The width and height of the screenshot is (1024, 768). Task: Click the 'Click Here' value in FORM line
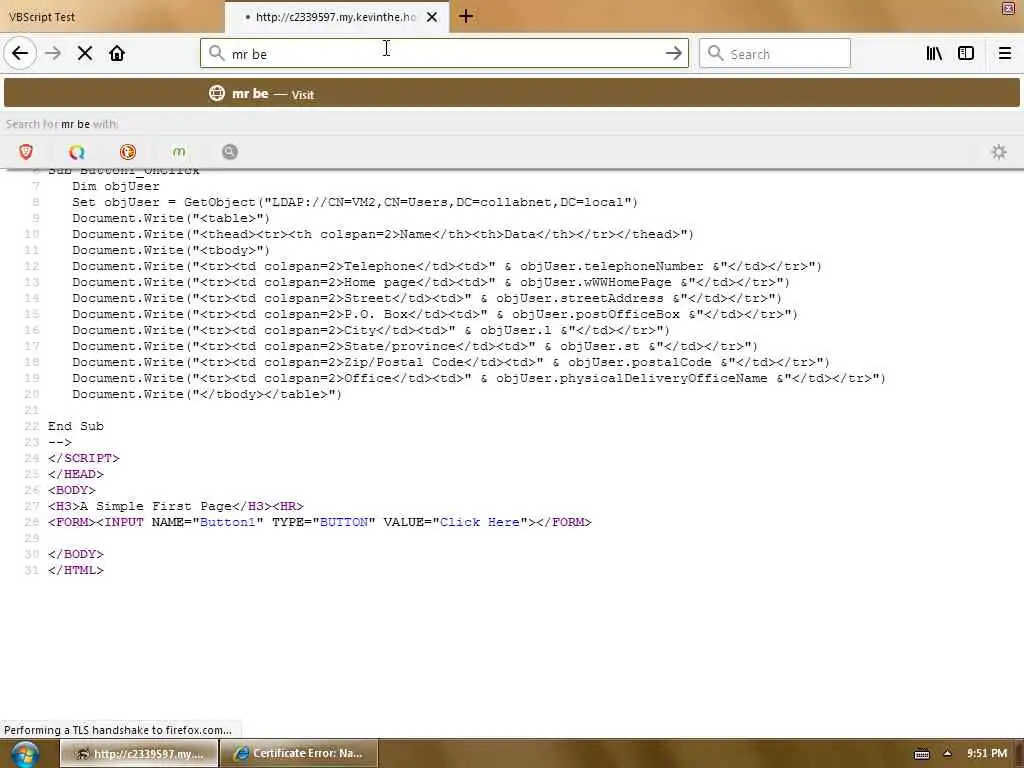pos(480,522)
